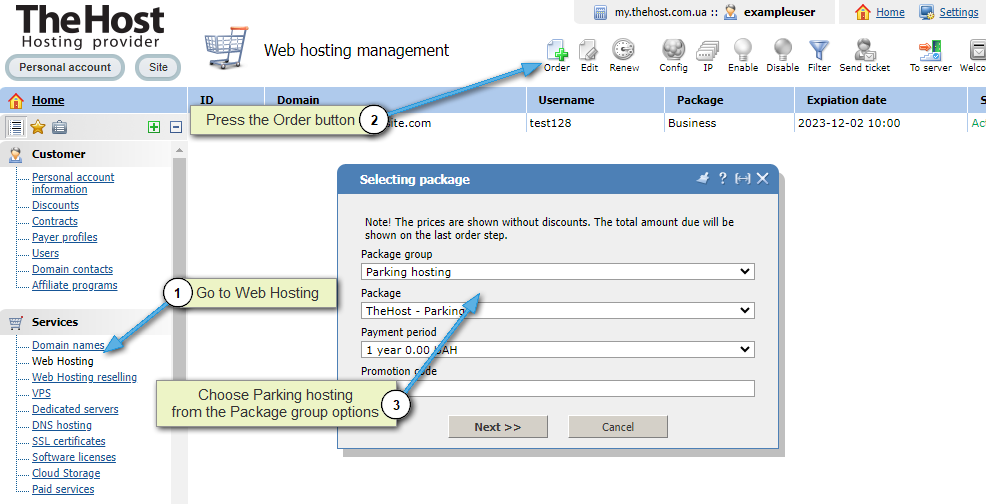This screenshot has height=504, width=986.
Task: Open the Payer profiles link
Action: pyautogui.click(x=65, y=237)
